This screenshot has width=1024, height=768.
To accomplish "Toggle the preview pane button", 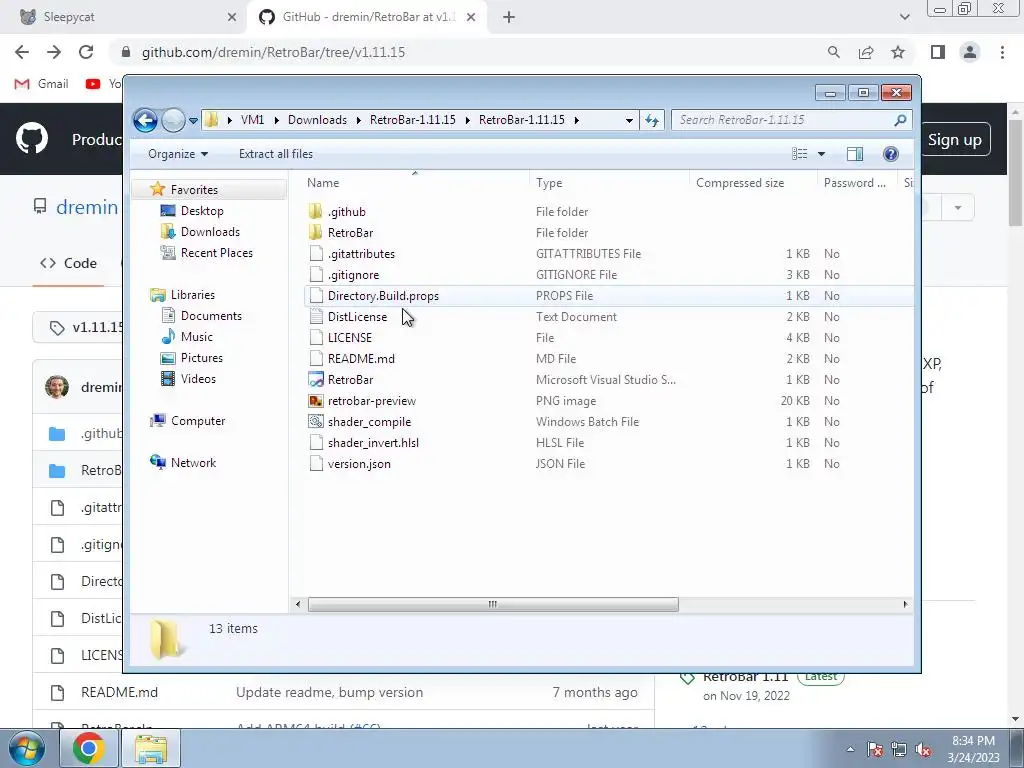I will pos(855,154).
